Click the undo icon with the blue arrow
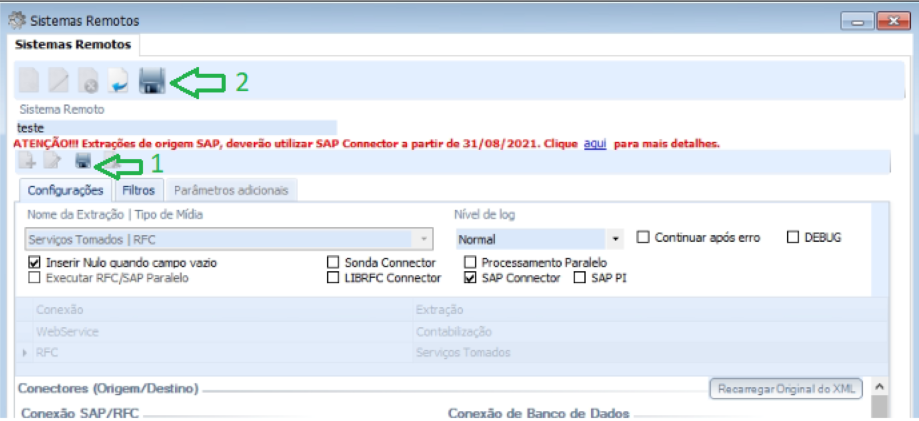The image size is (919, 421). pyautogui.click(x=119, y=81)
